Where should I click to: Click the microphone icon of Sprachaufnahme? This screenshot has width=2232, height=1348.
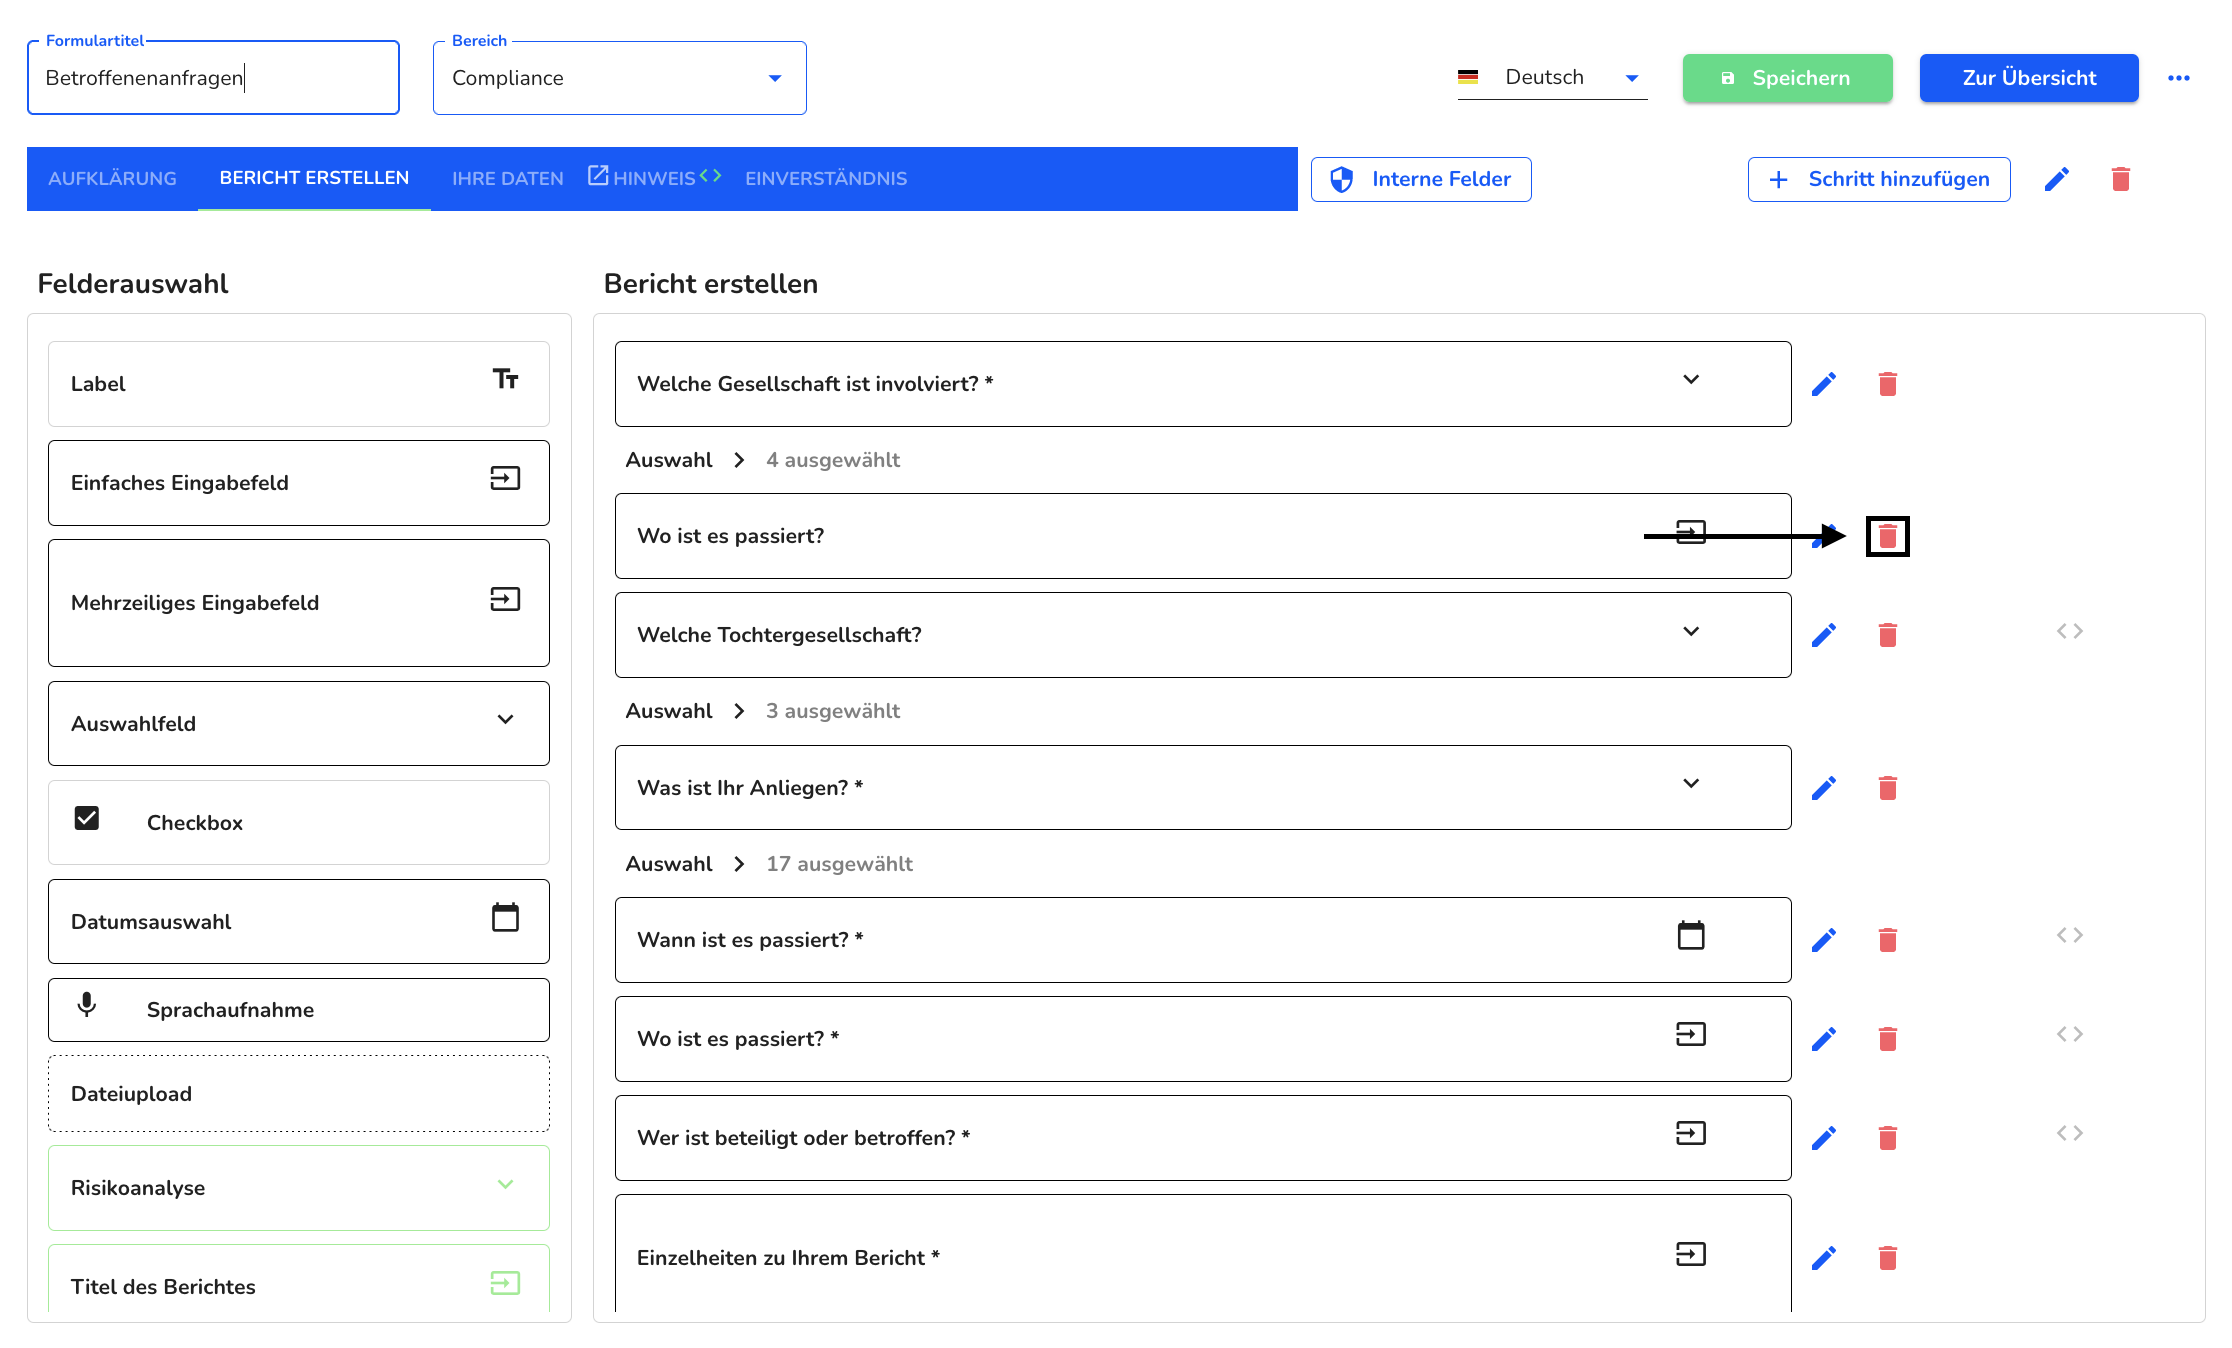coord(87,1005)
